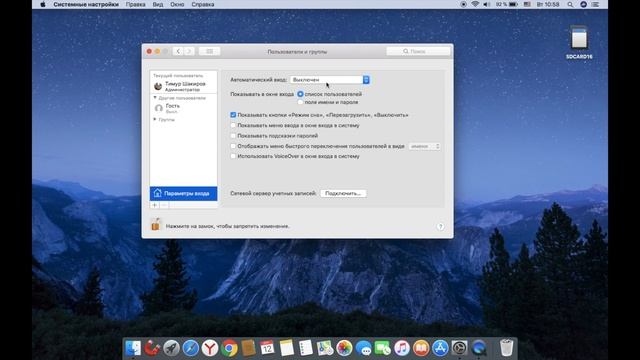Open the volume control in menu bar
This screenshot has height=360, width=640.
click(487, 4)
